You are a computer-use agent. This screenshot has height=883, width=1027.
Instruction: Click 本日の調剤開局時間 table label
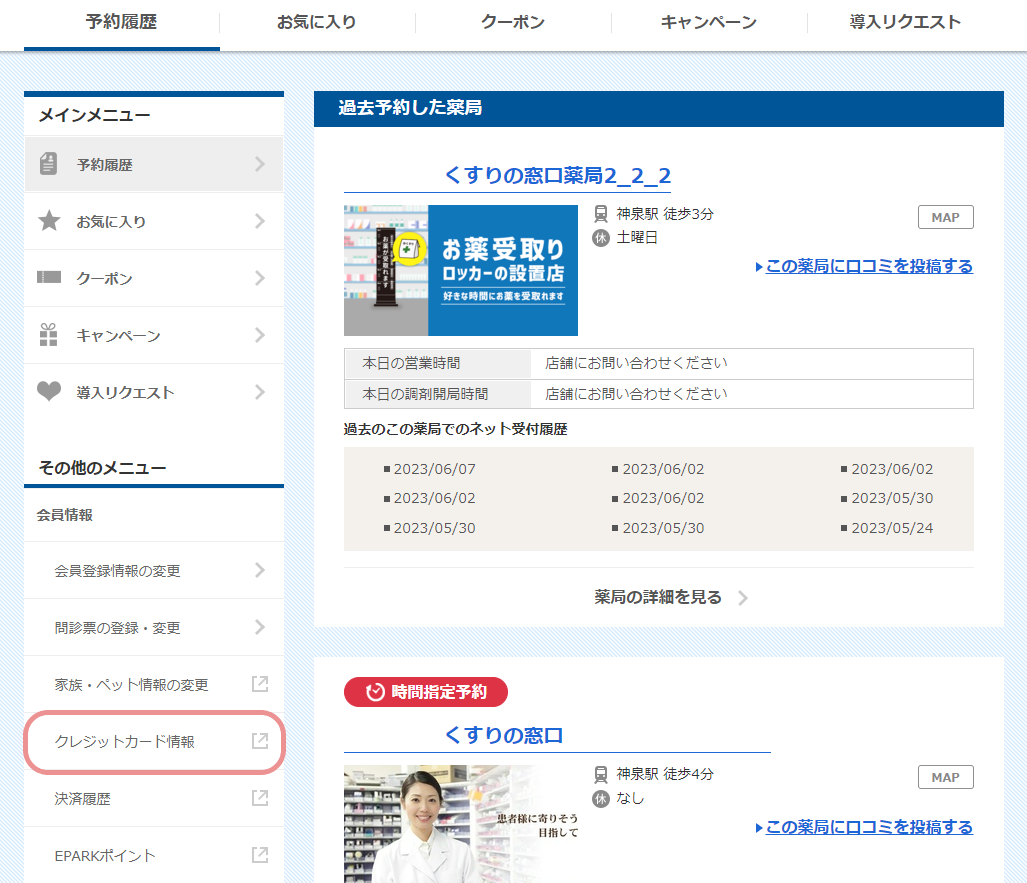[x=438, y=394]
